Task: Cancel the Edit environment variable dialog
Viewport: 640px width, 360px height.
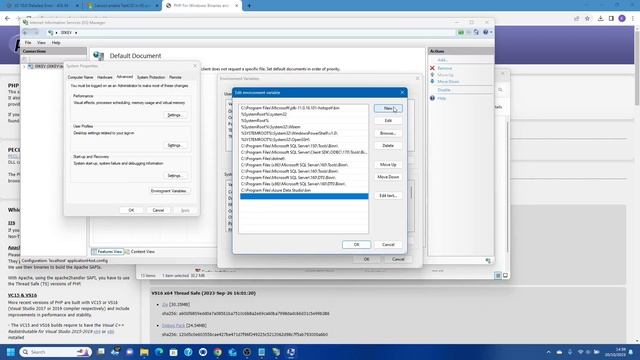Action: click(x=388, y=244)
